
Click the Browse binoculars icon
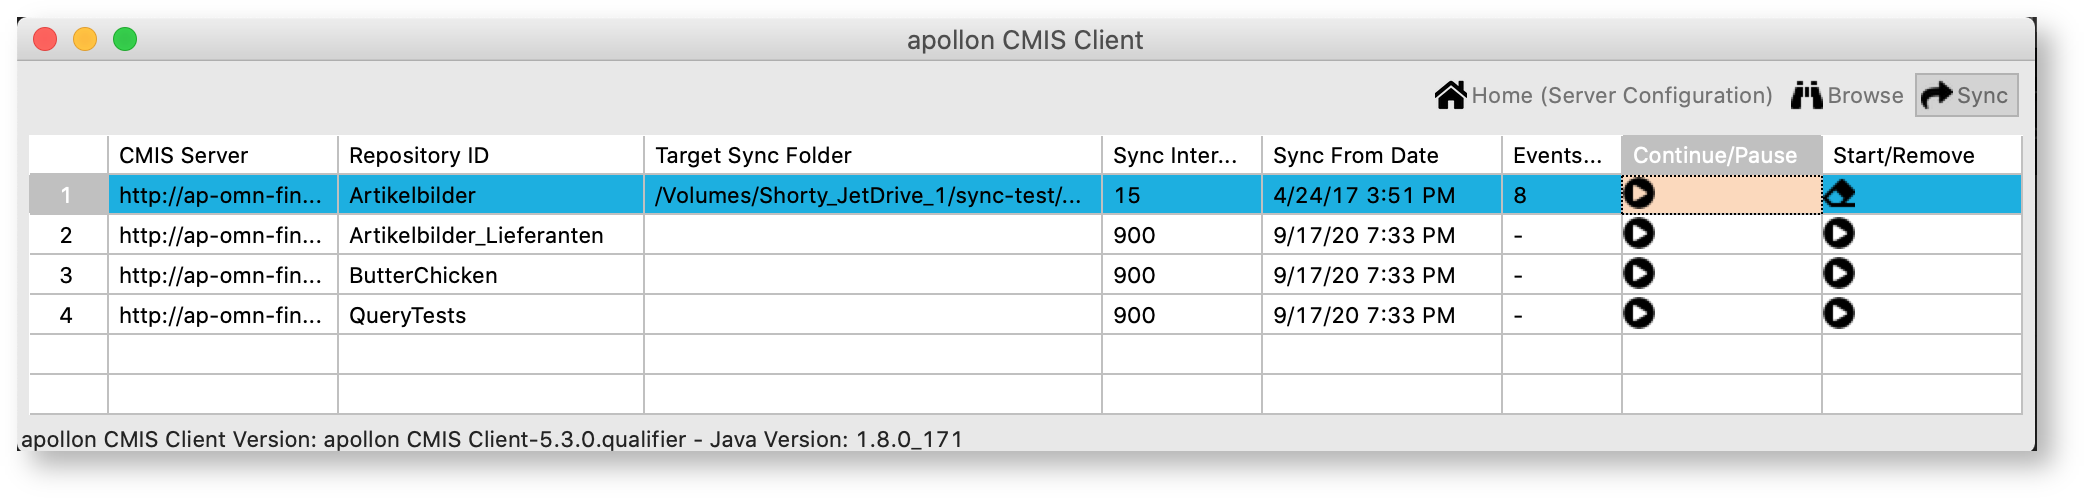[x=1806, y=95]
